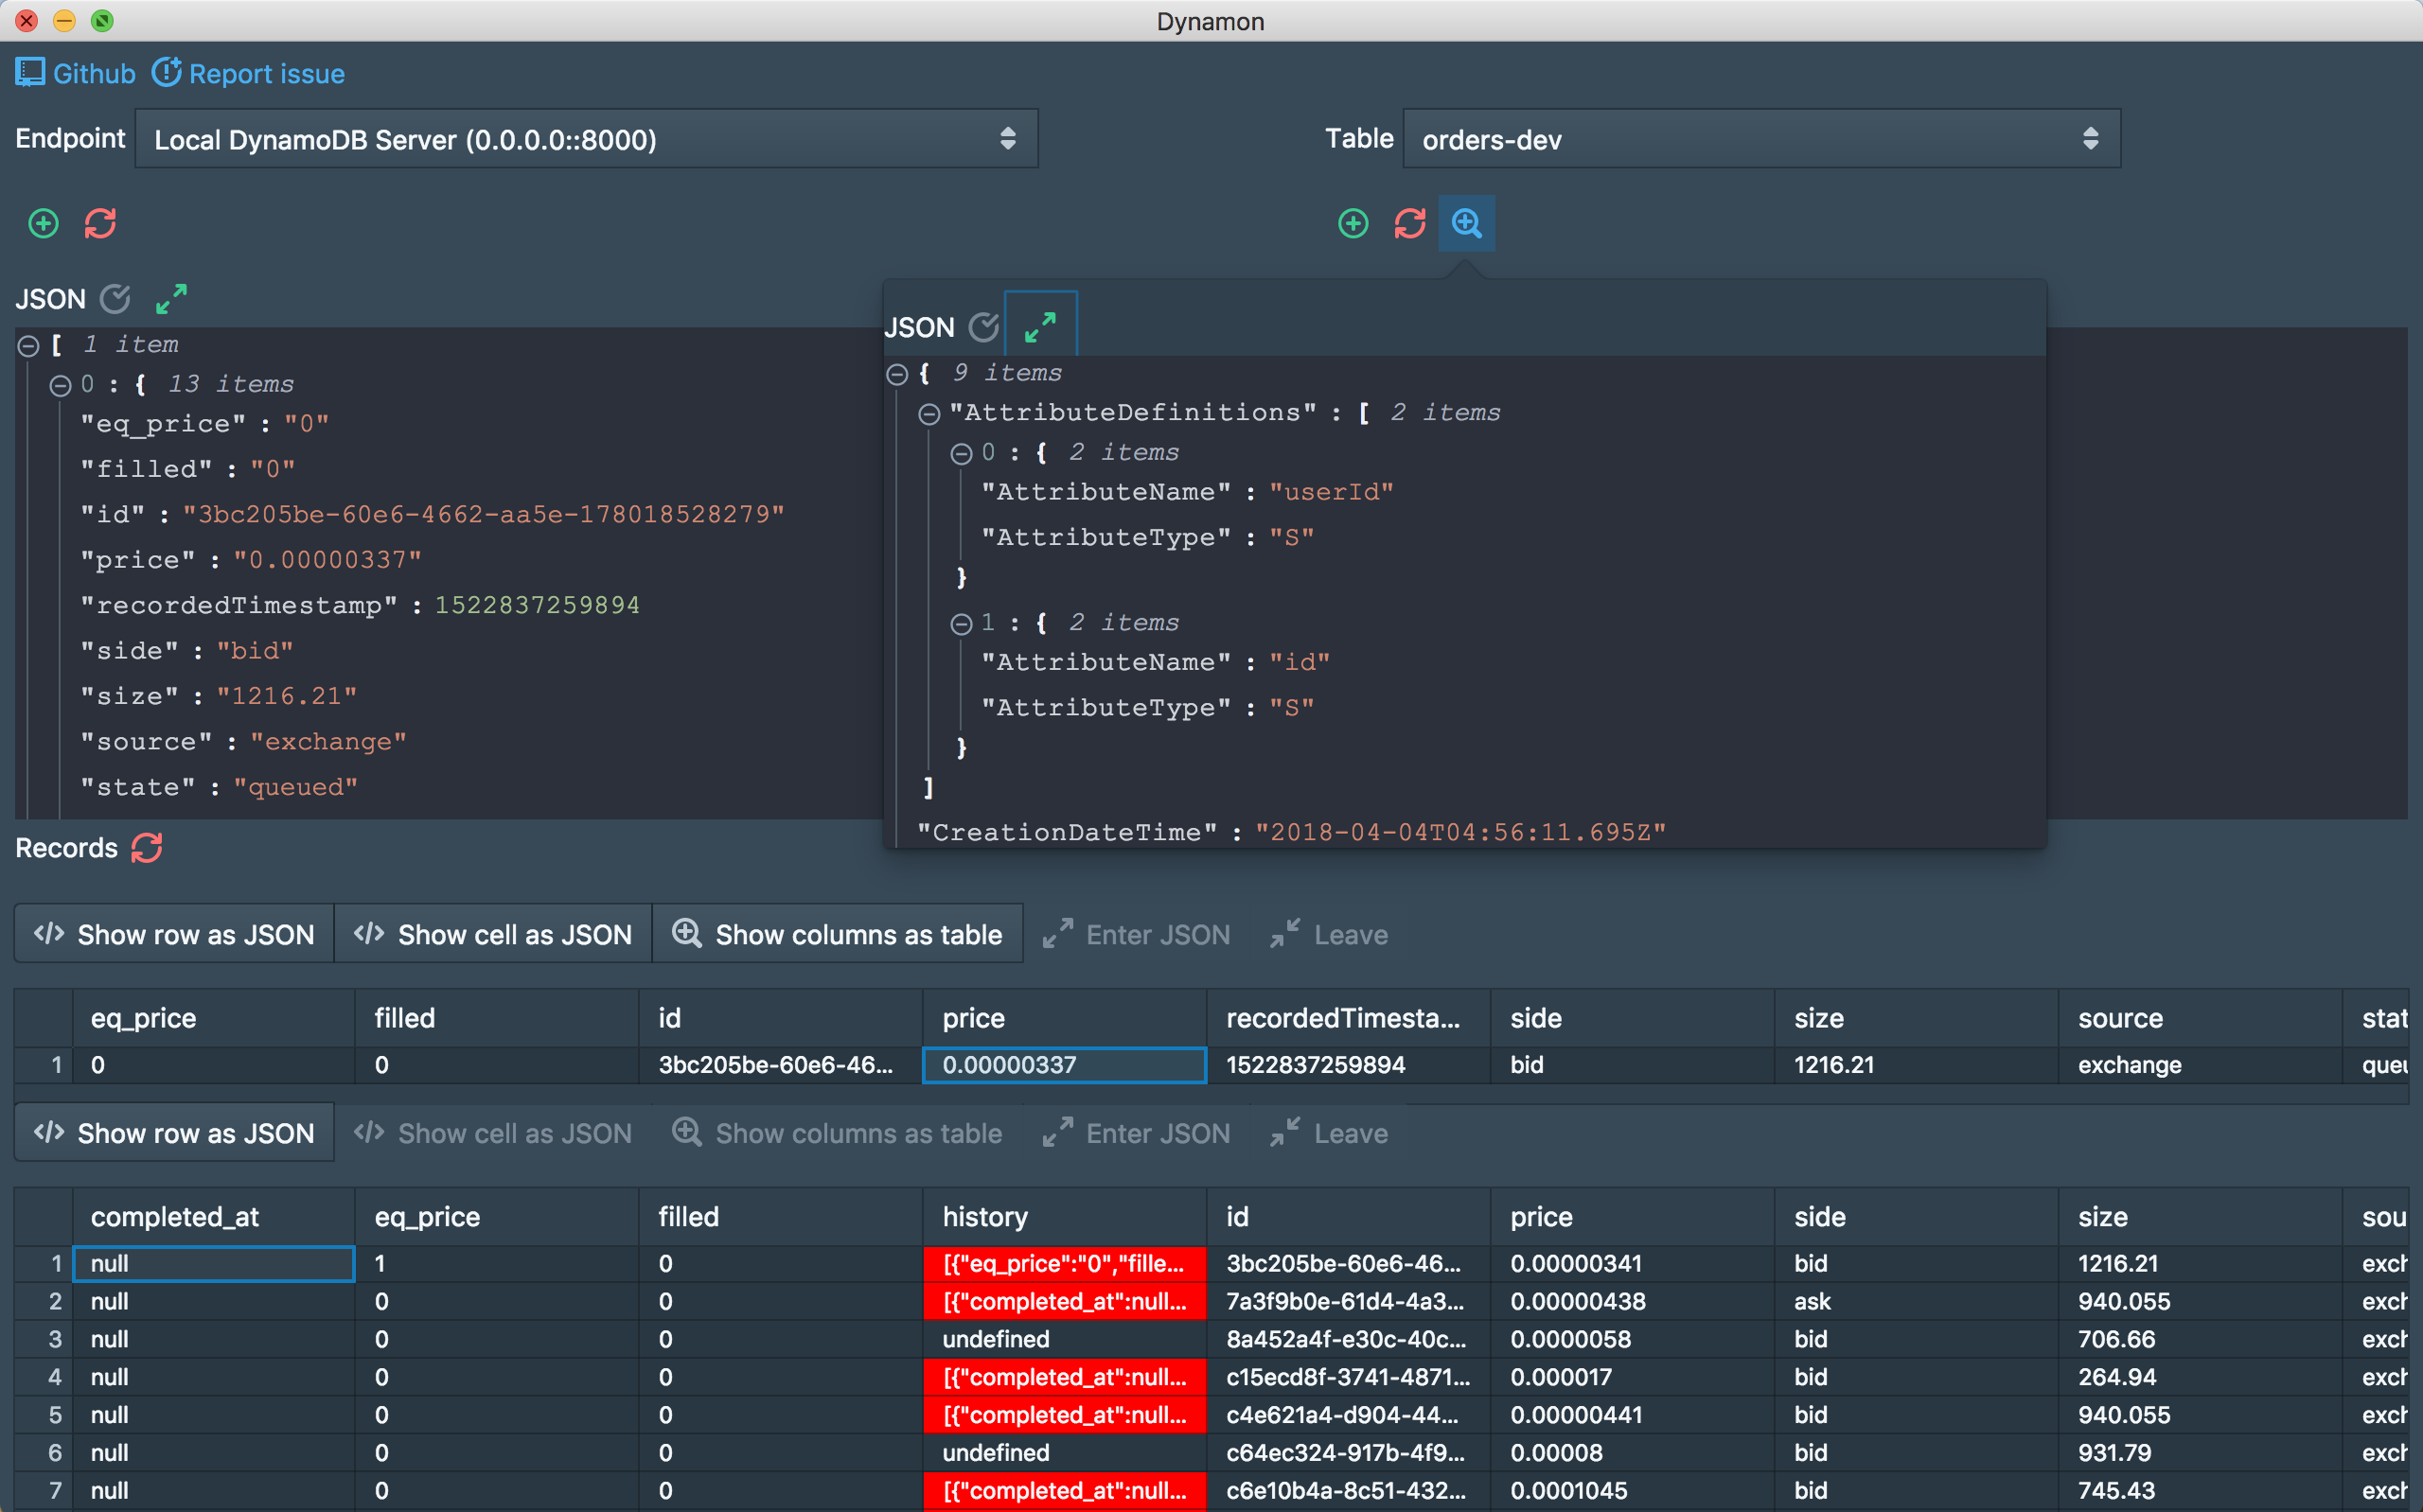Viewport: 2423px width, 1512px height.
Task: Click the id value 3bc205be-60e6-4662 in JSON editor
Action: (483, 514)
